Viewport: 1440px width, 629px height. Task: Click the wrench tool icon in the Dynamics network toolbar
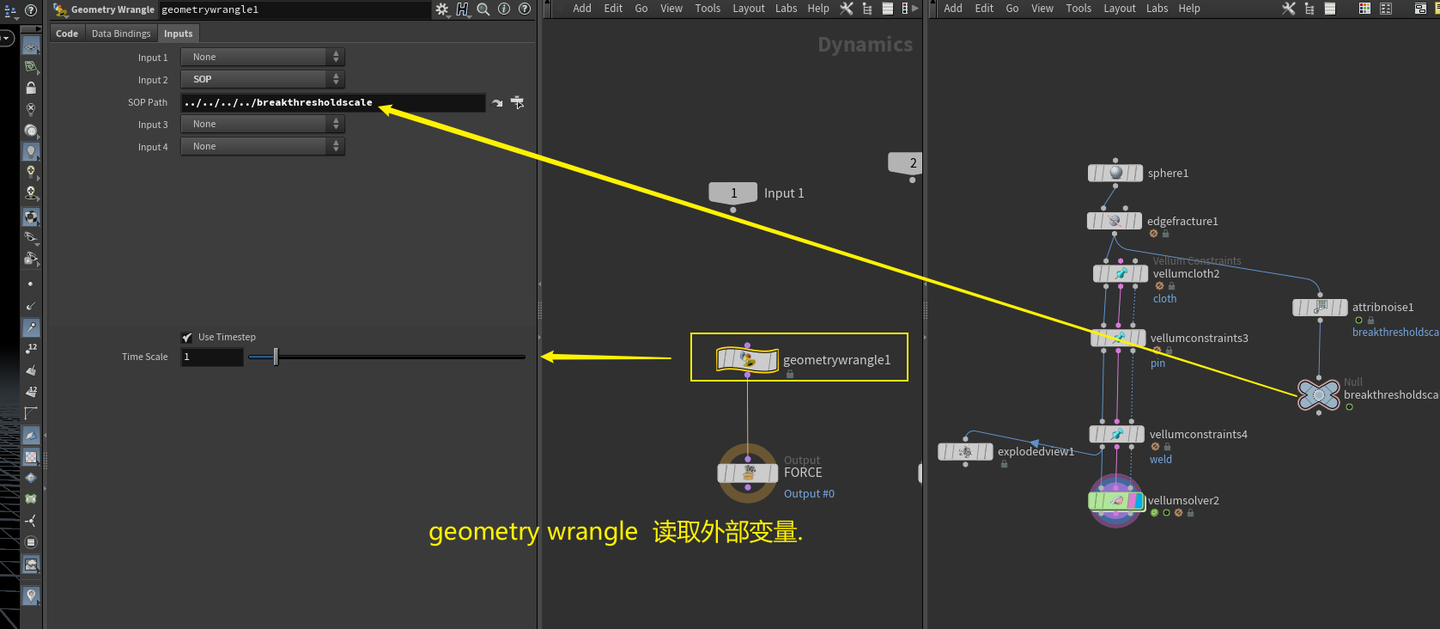click(x=846, y=8)
